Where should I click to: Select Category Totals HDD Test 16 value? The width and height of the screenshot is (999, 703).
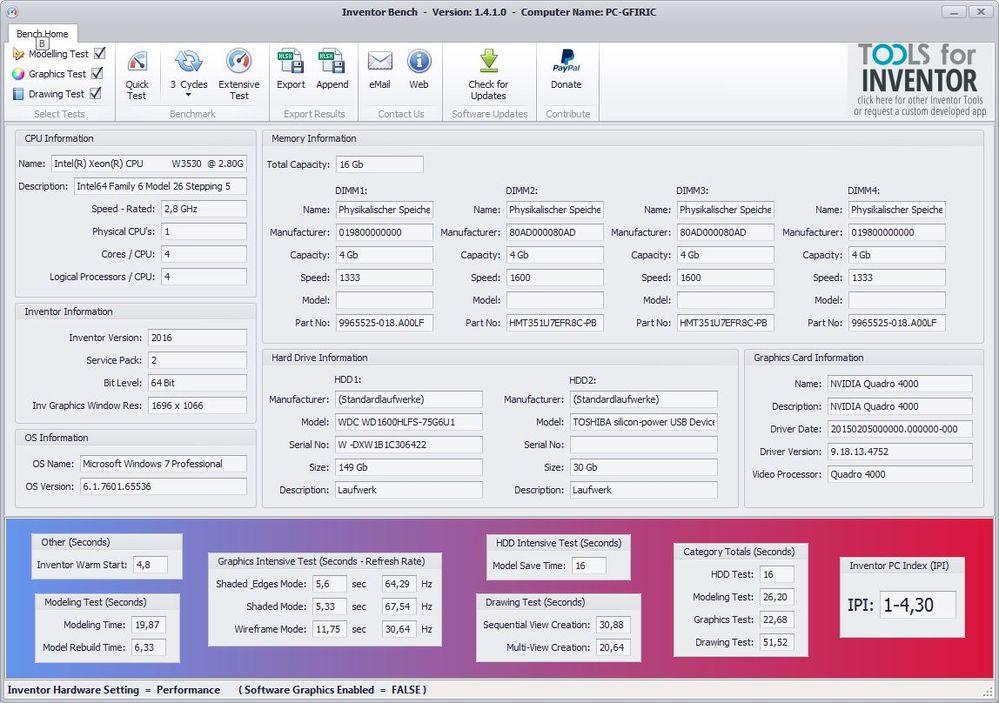click(777, 575)
